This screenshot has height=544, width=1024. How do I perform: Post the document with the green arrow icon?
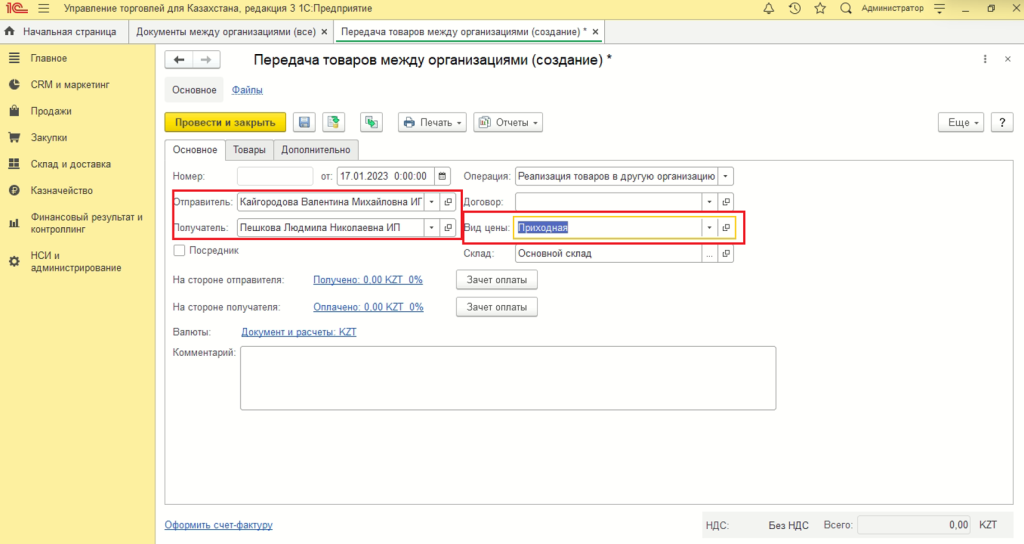click(x=334, y=122)
